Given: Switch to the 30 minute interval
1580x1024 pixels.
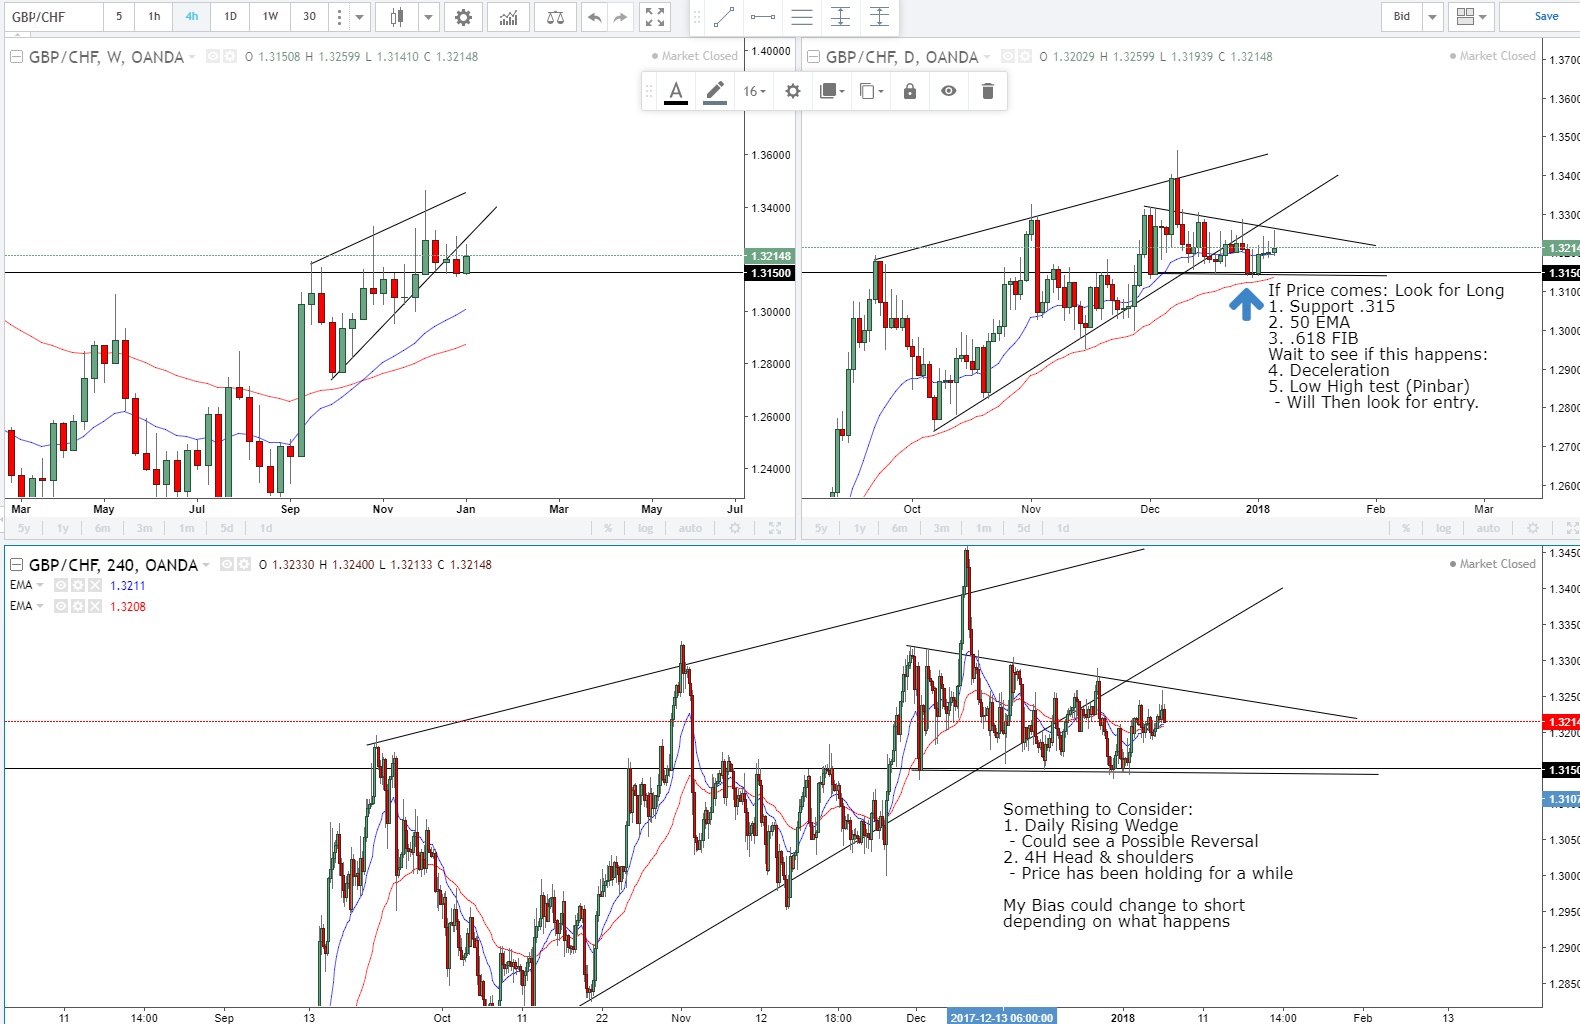Looking at the screenshot, I should coord(309,17).
